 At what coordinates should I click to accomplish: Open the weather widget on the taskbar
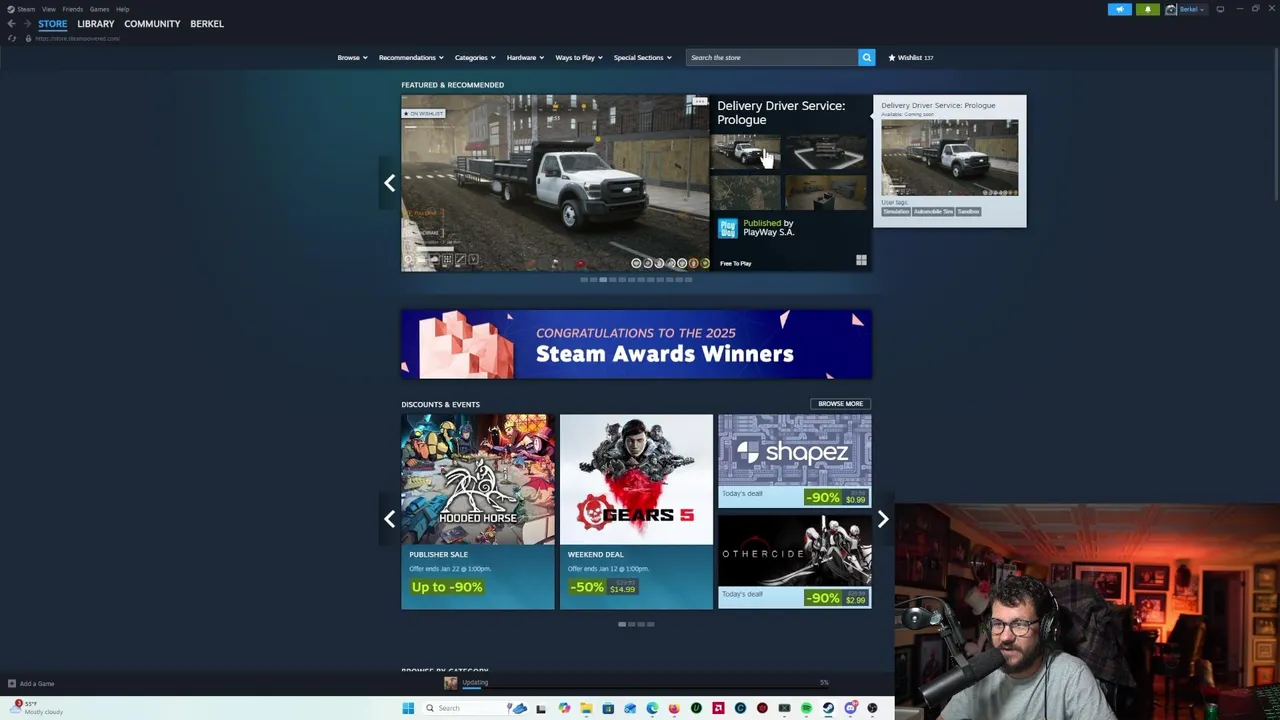click(x=35, y=708)
